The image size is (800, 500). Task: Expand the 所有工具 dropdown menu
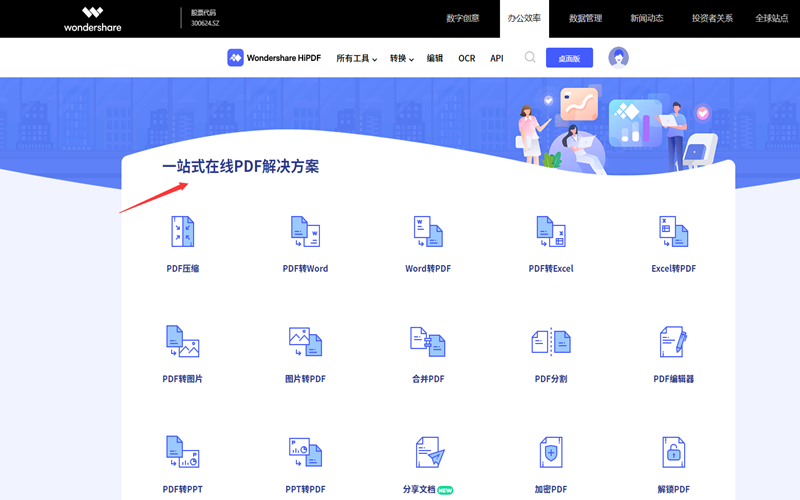(x=356, y=59)
